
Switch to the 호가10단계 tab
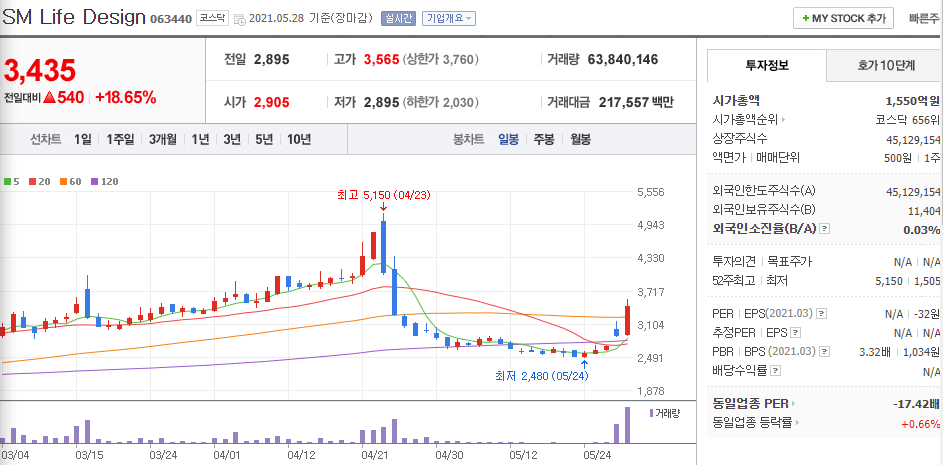pos(886,66)
